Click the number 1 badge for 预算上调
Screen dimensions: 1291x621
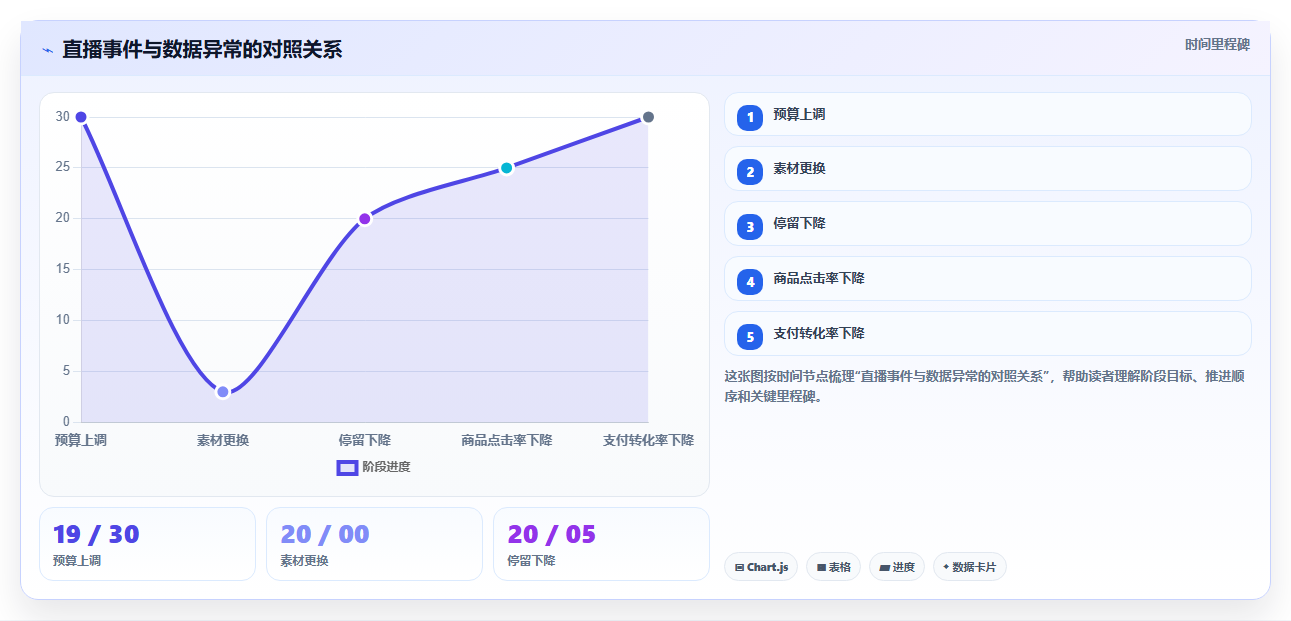[x=750, y=118]
